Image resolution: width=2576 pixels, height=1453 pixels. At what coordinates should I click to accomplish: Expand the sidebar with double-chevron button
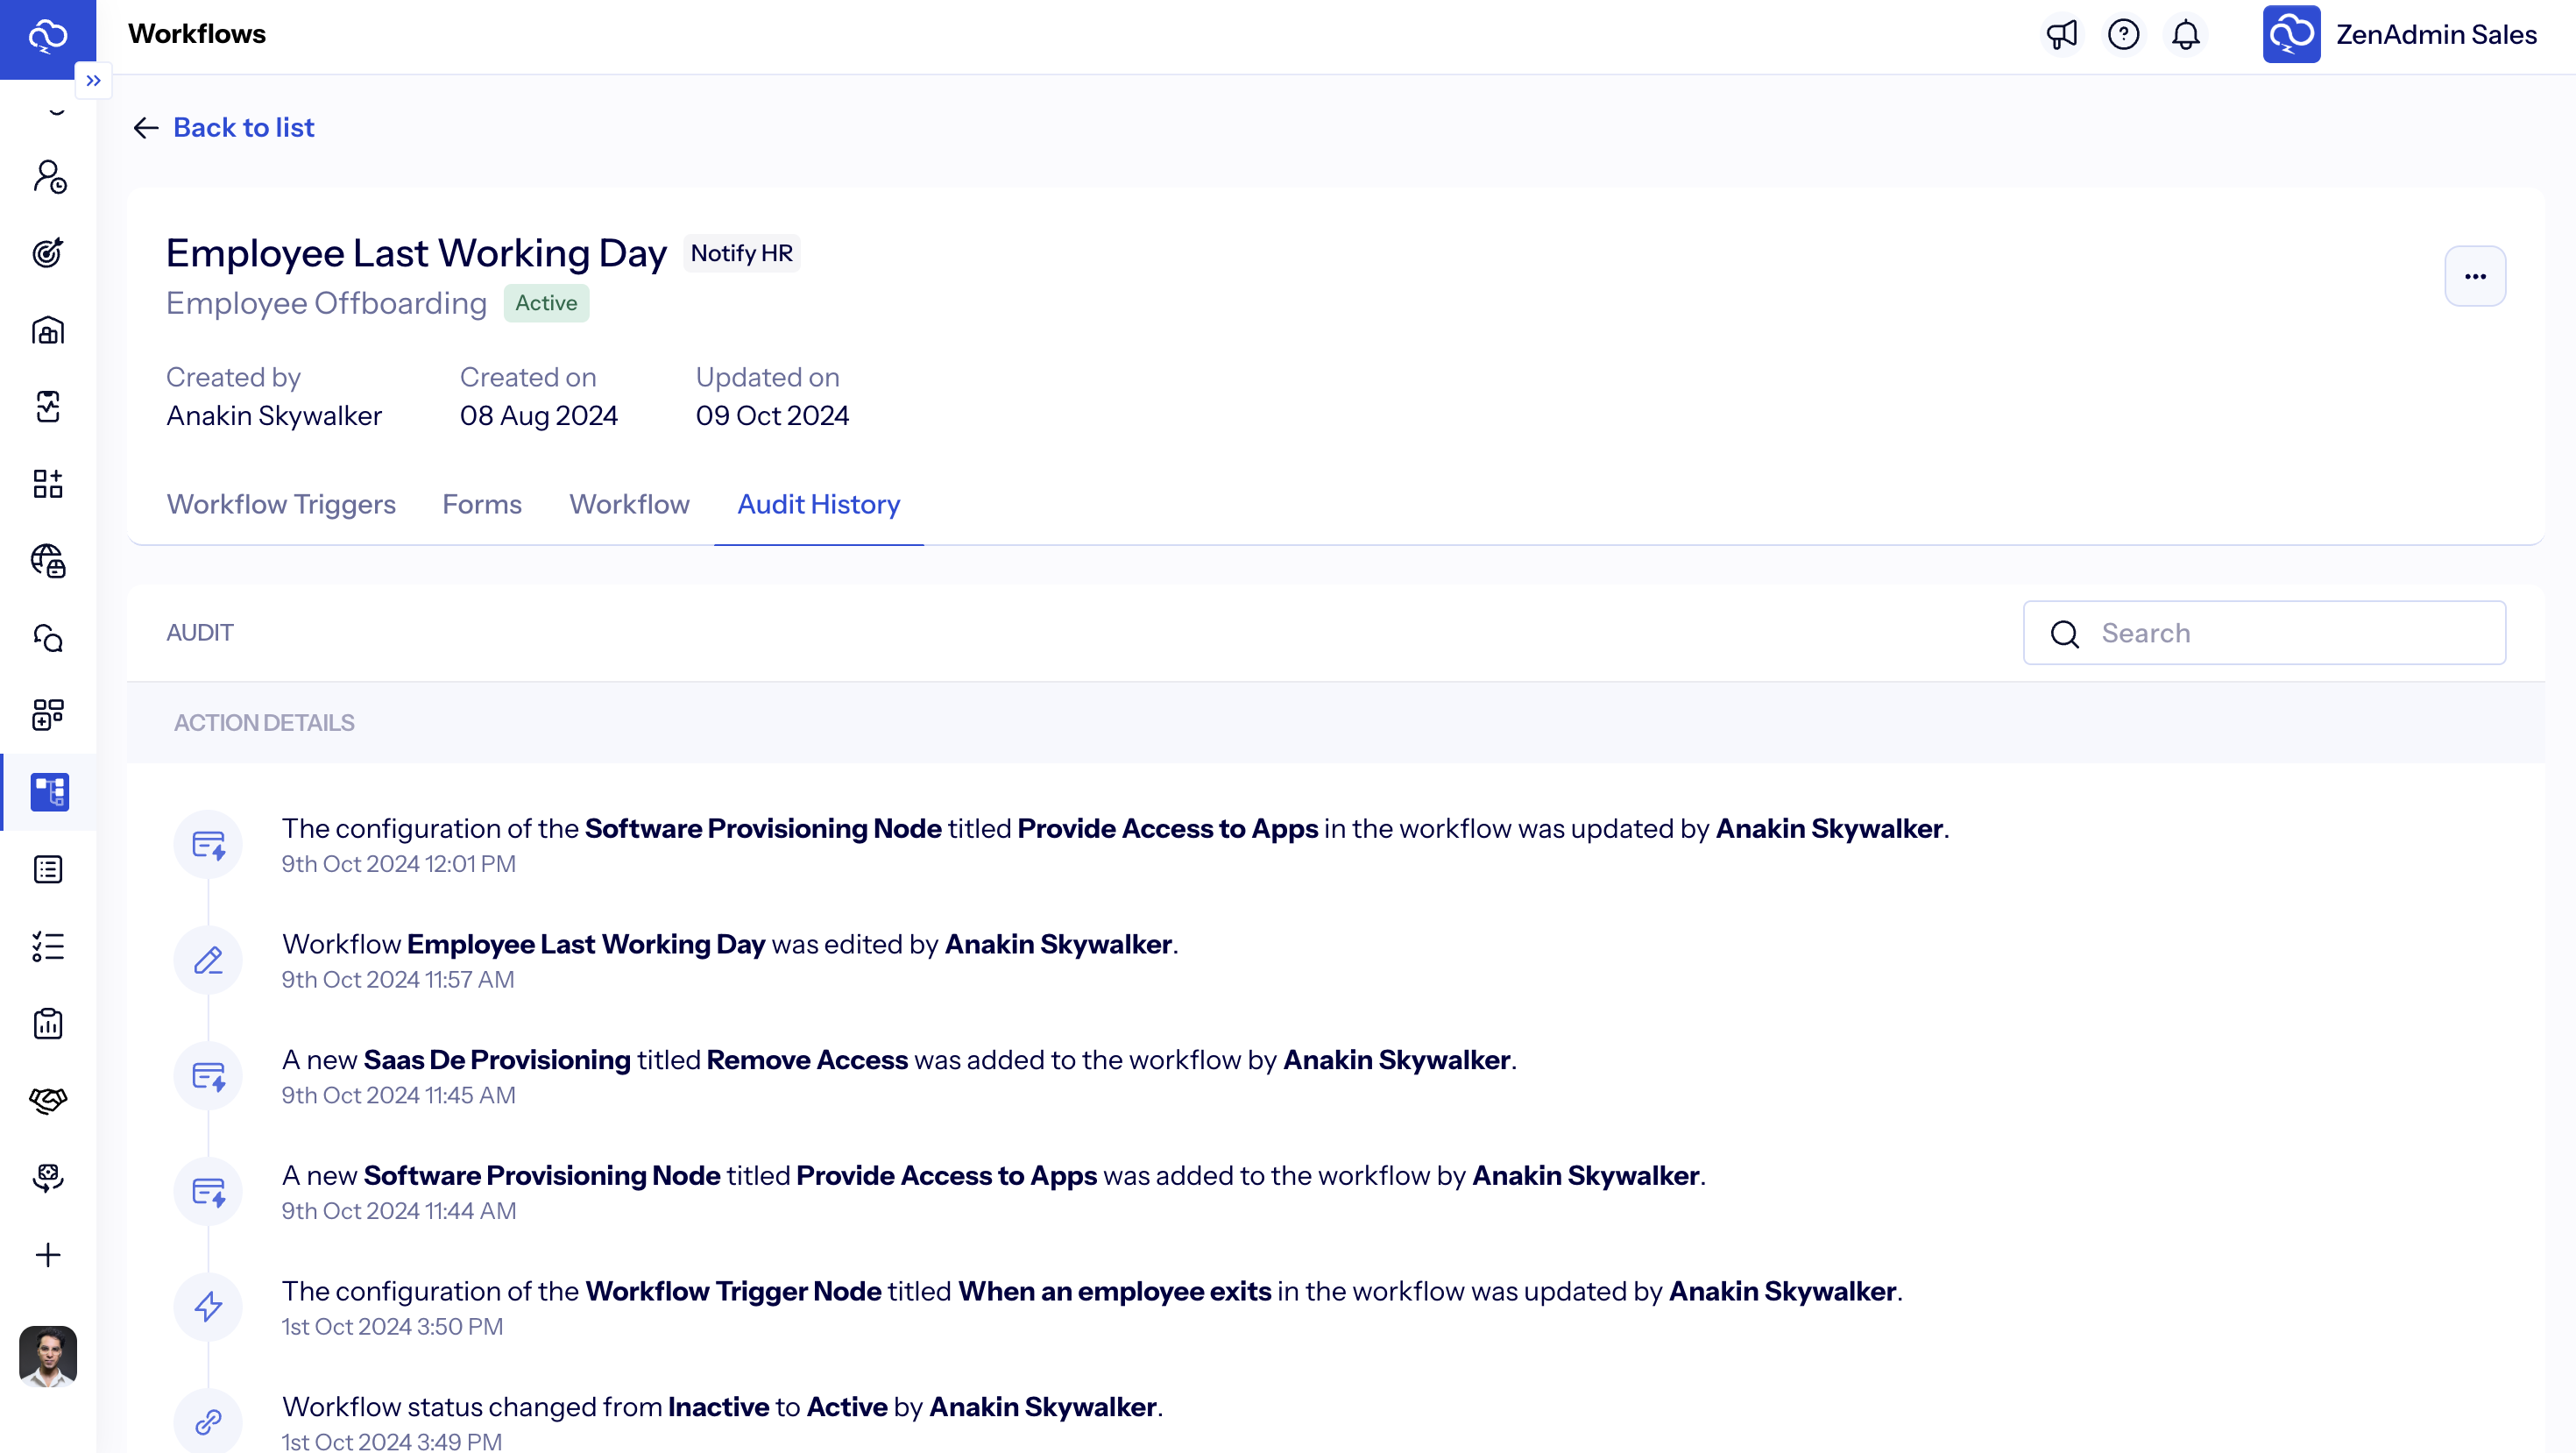[93, 81]
